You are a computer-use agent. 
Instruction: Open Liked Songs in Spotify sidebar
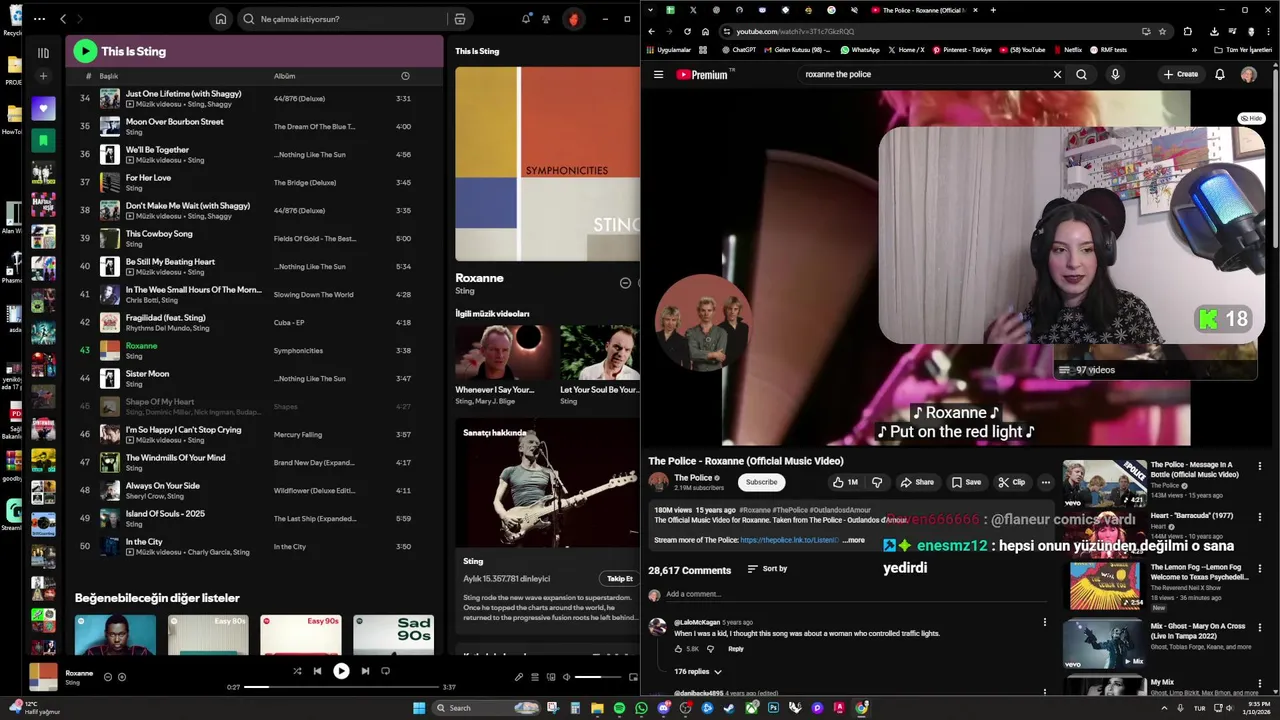click(x=43, y=108)
